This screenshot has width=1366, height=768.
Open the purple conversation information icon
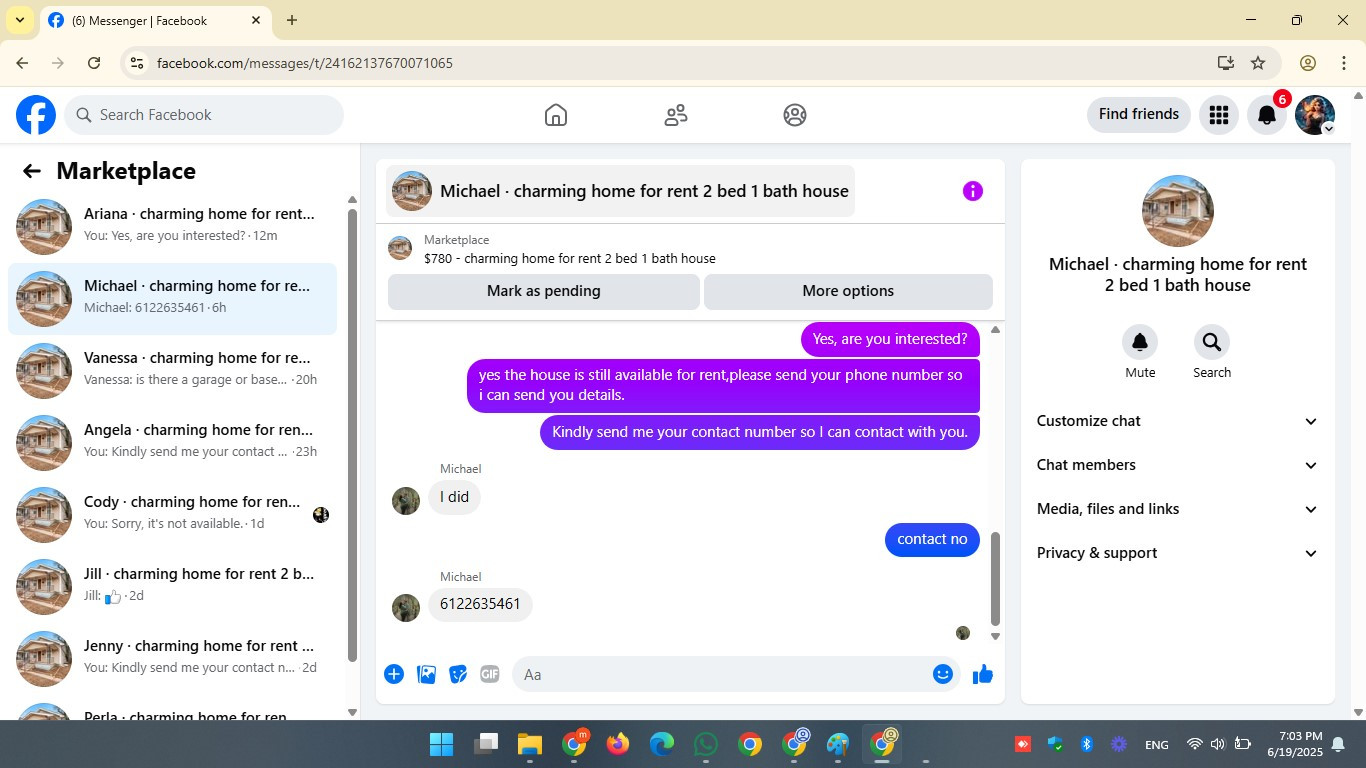pyautogui.click(x=973, y=191)
